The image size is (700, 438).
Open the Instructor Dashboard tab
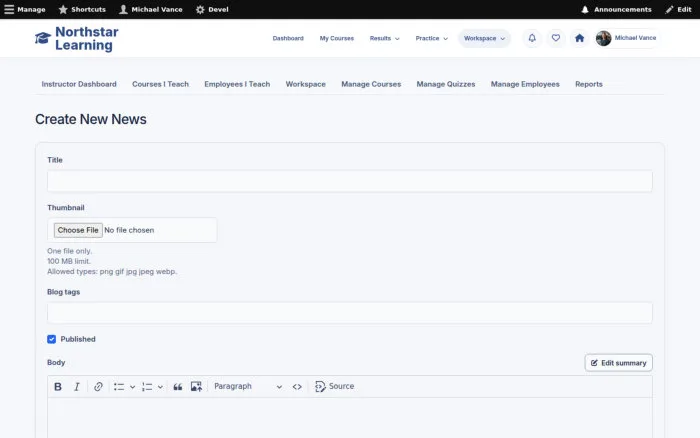(79, 84)
